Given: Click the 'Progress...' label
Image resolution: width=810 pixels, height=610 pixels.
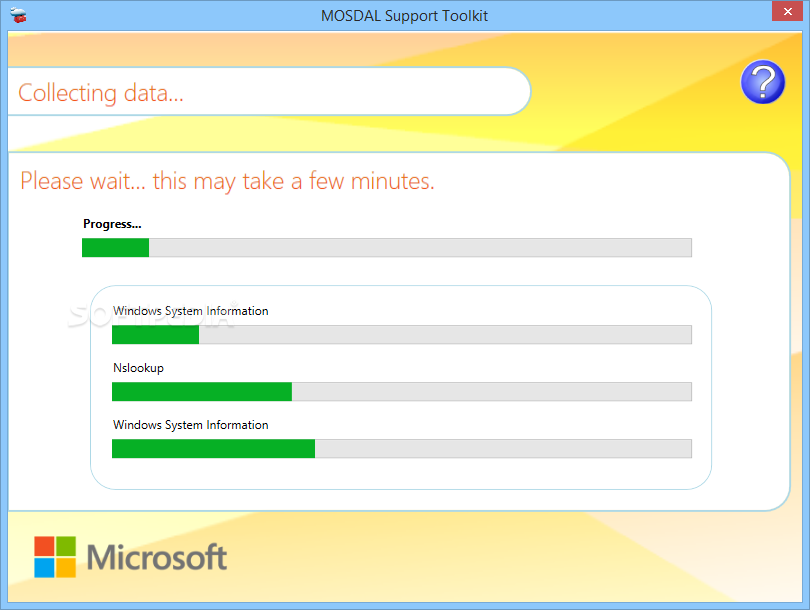Looking at the screenshot, I should tap(112, 224).
